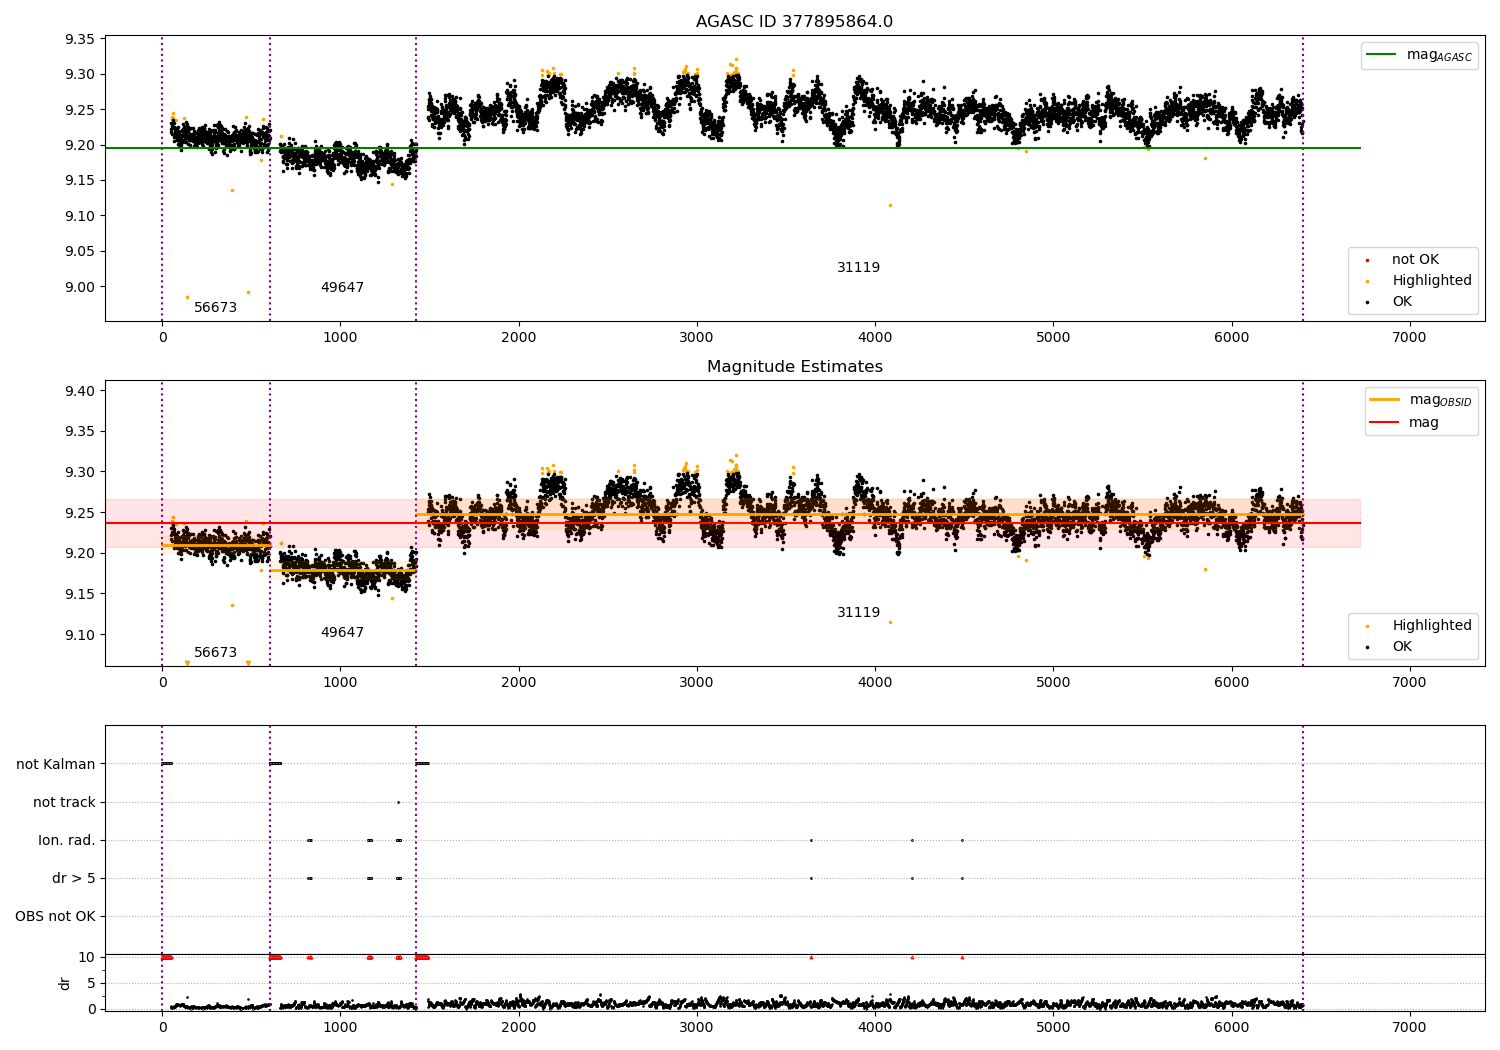Click OBSID label 56673 in top plot
1500x1050 pixels.
click(x=215, y=308)
